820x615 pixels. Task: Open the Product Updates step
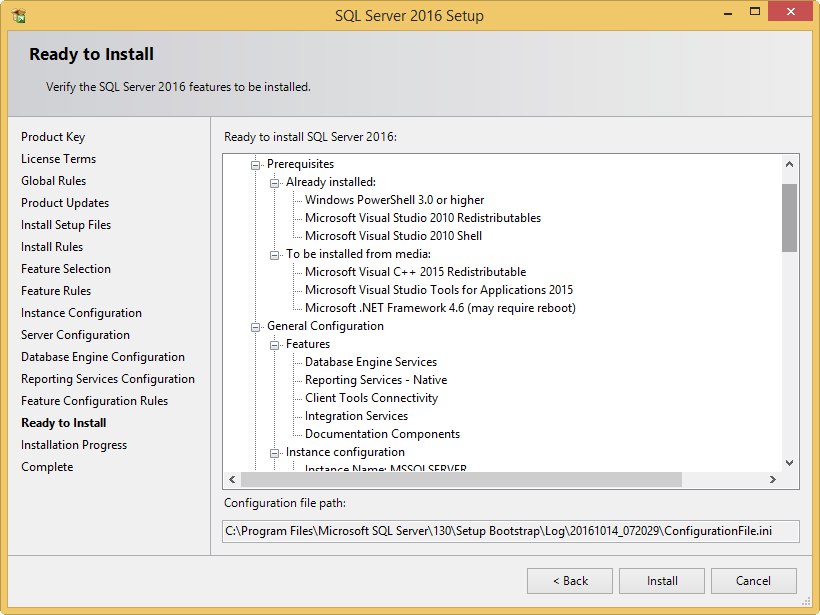tap(65, 203)
